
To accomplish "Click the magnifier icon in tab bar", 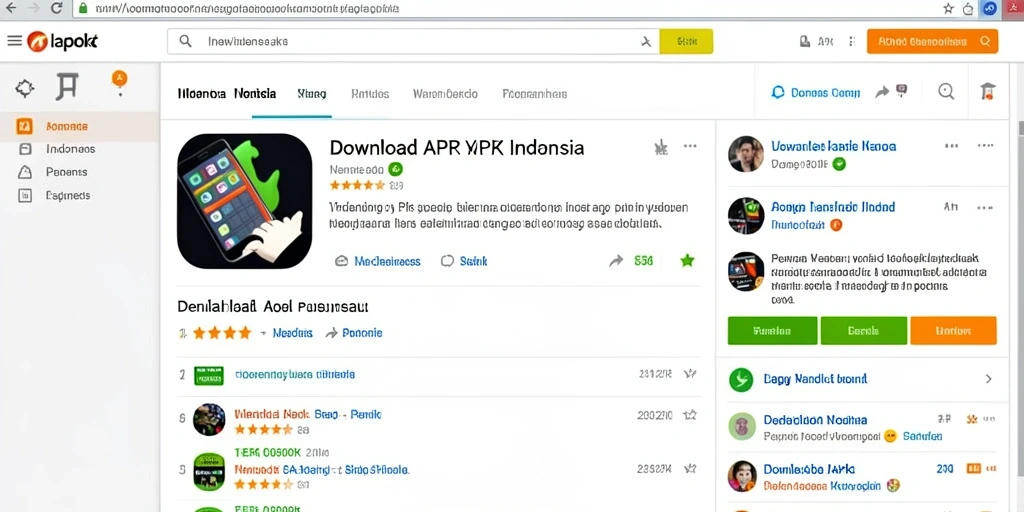I will (x=946, y=91).
